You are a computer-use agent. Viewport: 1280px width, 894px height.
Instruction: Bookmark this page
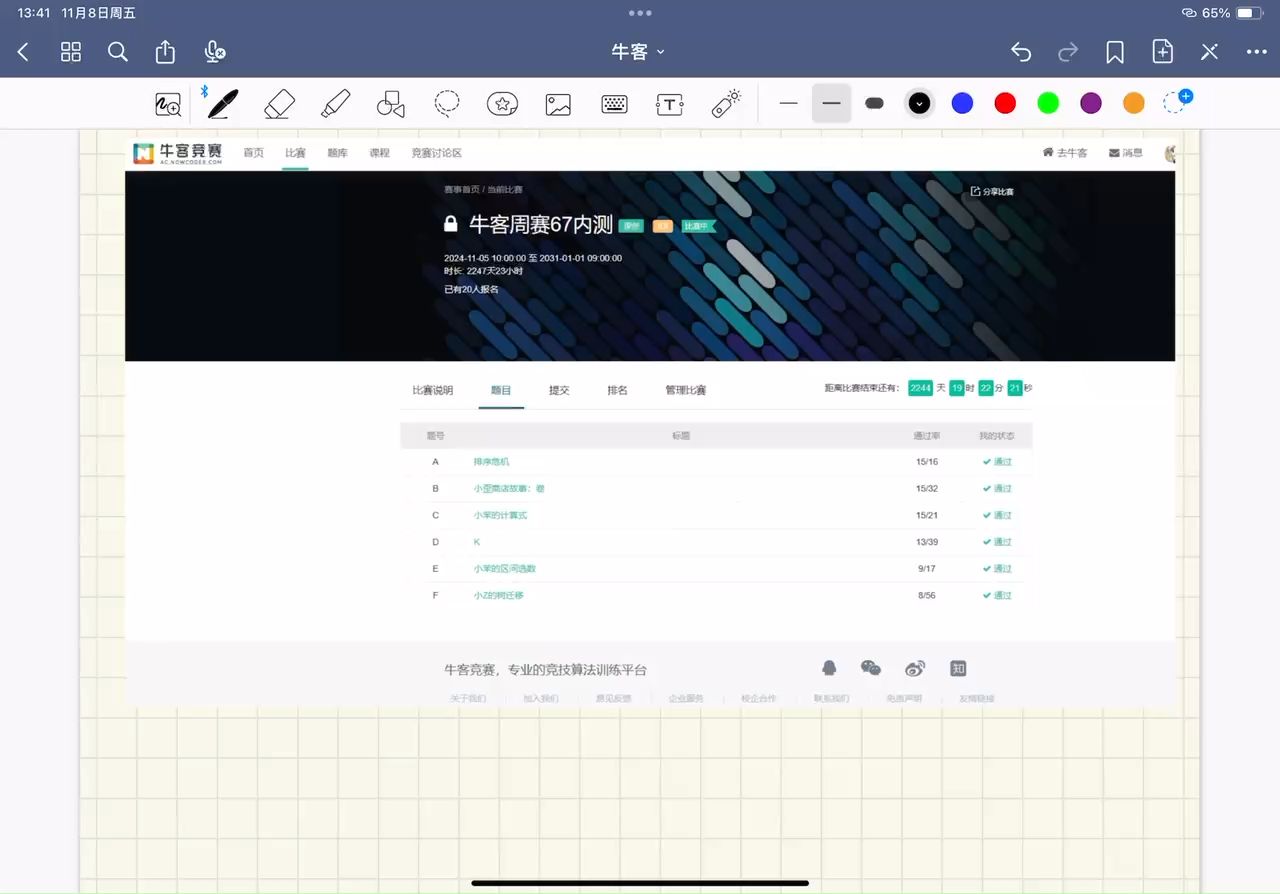click(x=1115, y=52)
